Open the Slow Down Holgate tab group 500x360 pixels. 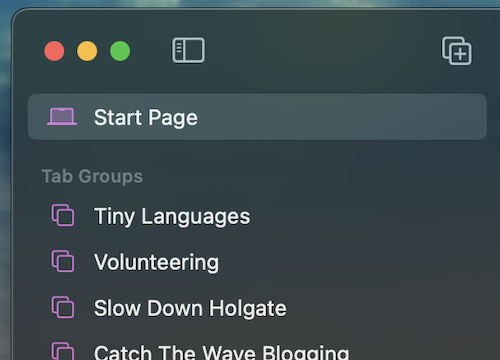[190, 308]
